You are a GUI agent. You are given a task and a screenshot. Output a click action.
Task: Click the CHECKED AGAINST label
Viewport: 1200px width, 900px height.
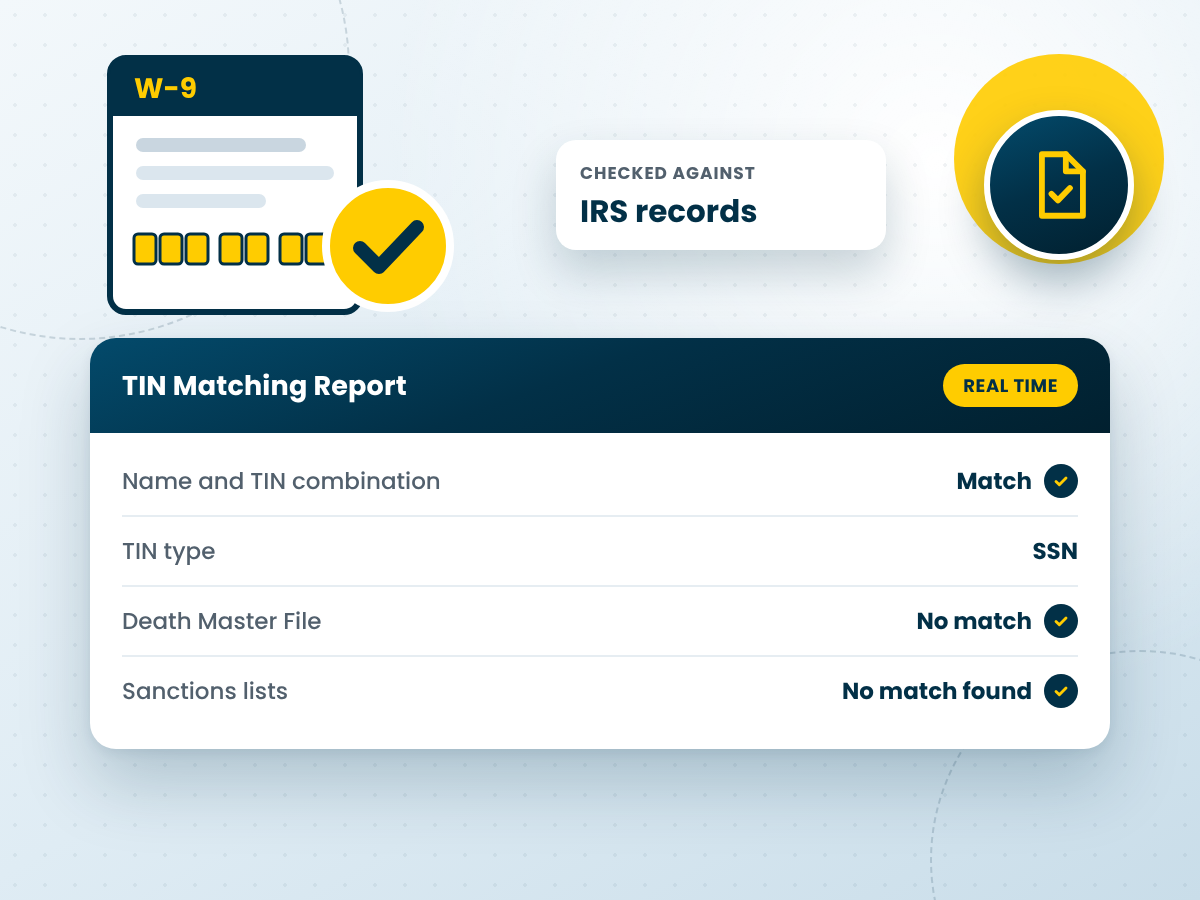pos(667,173)
